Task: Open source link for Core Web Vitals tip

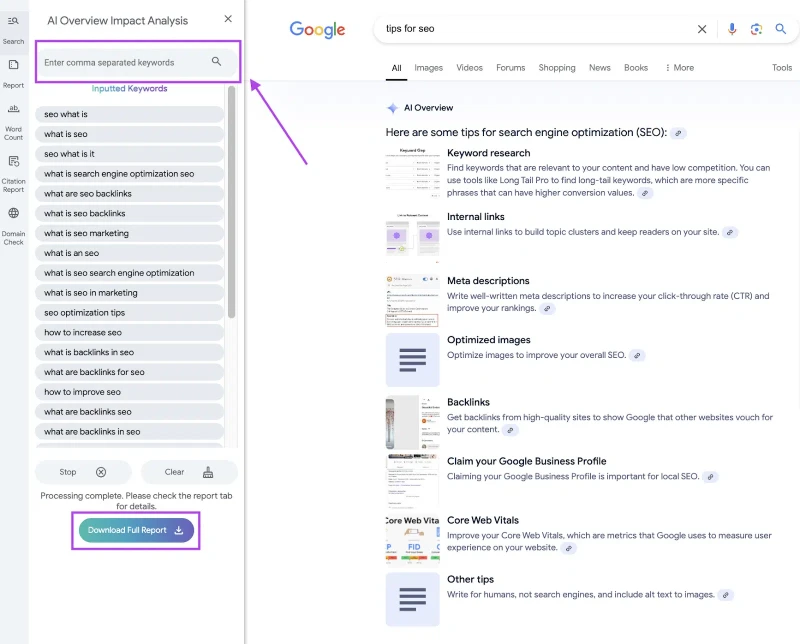Action: point(568,549)
